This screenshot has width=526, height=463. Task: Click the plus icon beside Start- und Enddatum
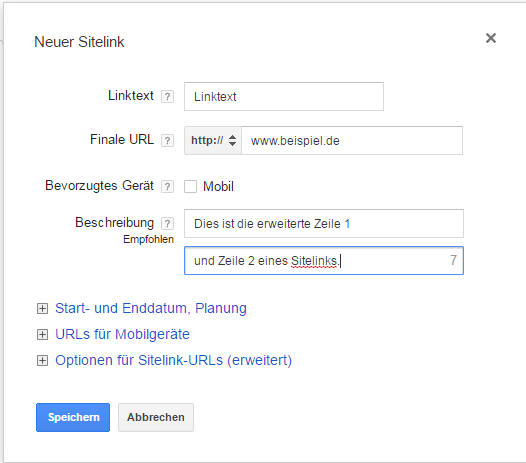click(x=42, y=308)
